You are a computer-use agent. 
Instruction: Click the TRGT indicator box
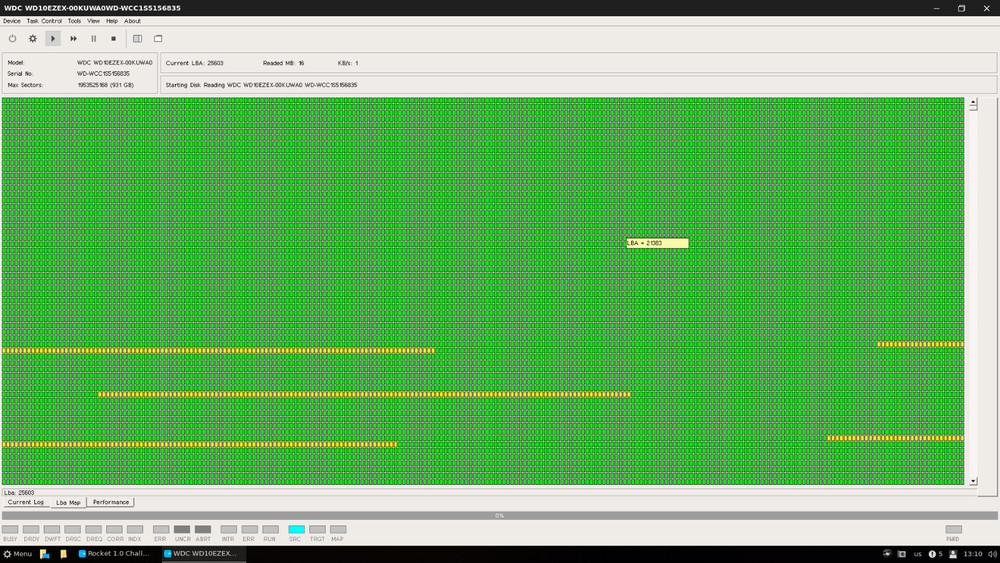tap(318, 529)
